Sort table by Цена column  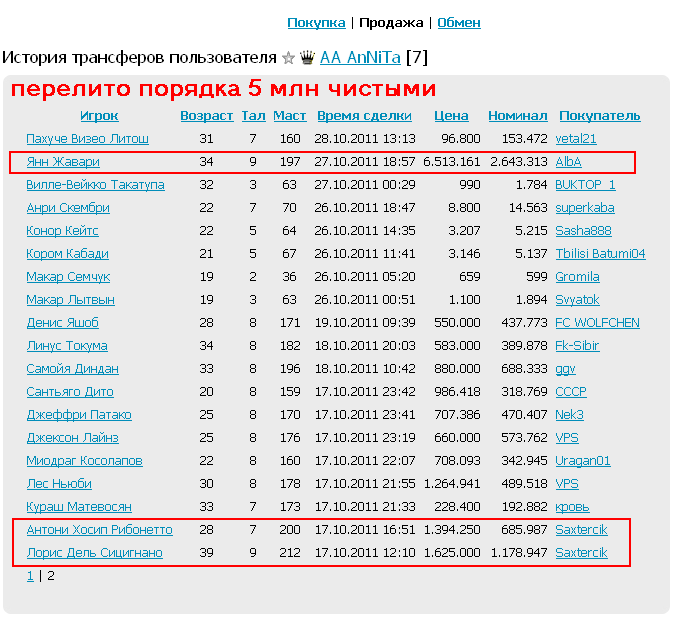point(451,116)
